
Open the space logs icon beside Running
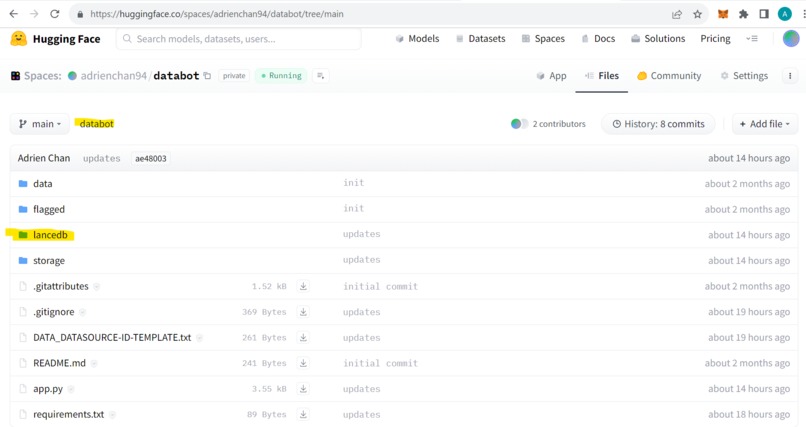[321, 76]
